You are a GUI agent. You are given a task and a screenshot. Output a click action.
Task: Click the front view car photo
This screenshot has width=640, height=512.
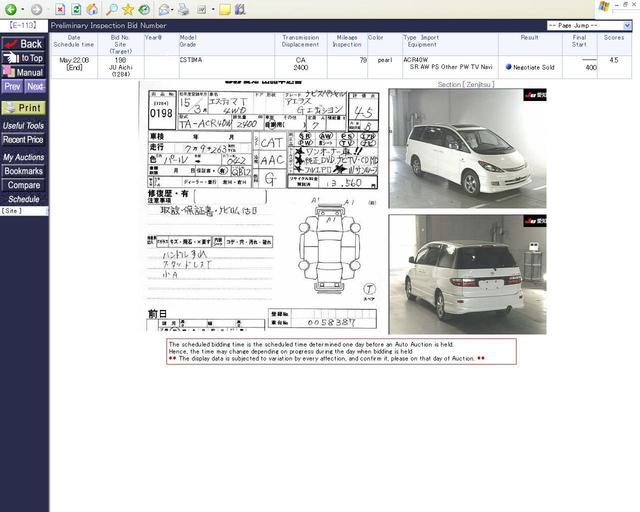coord(467,148)
